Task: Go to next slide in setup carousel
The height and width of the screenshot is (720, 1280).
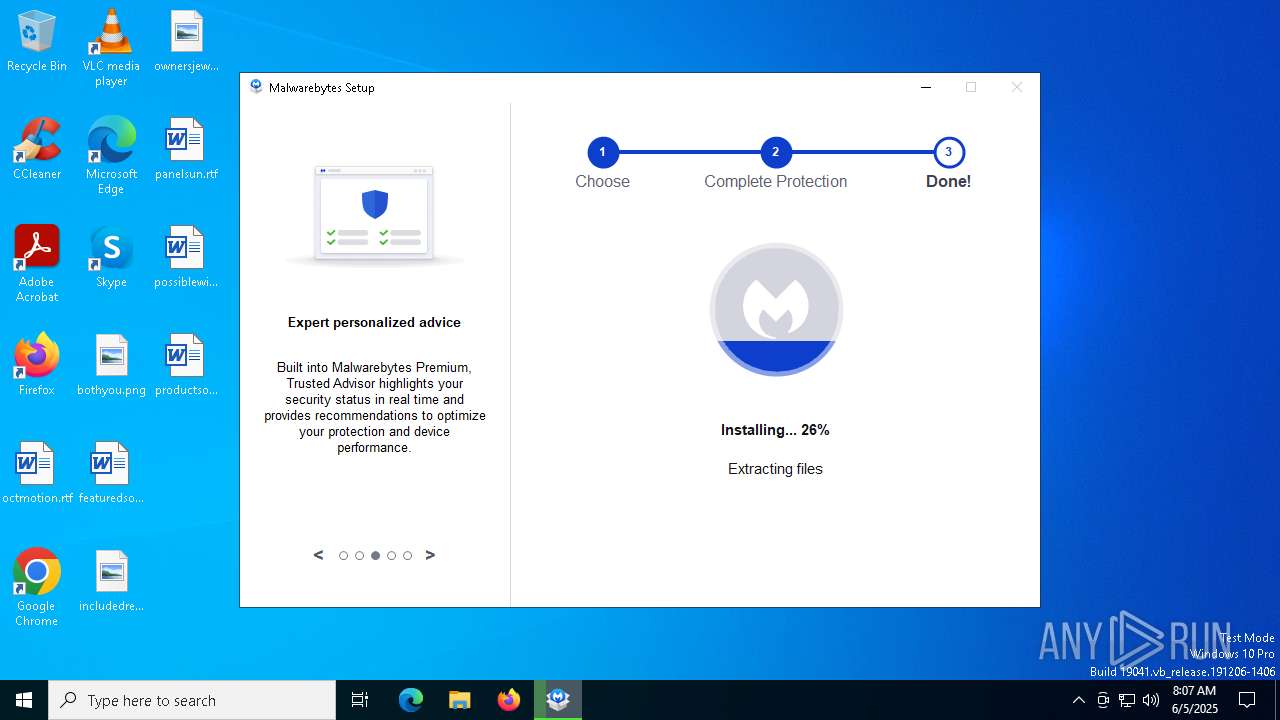Action: (430, 555)
